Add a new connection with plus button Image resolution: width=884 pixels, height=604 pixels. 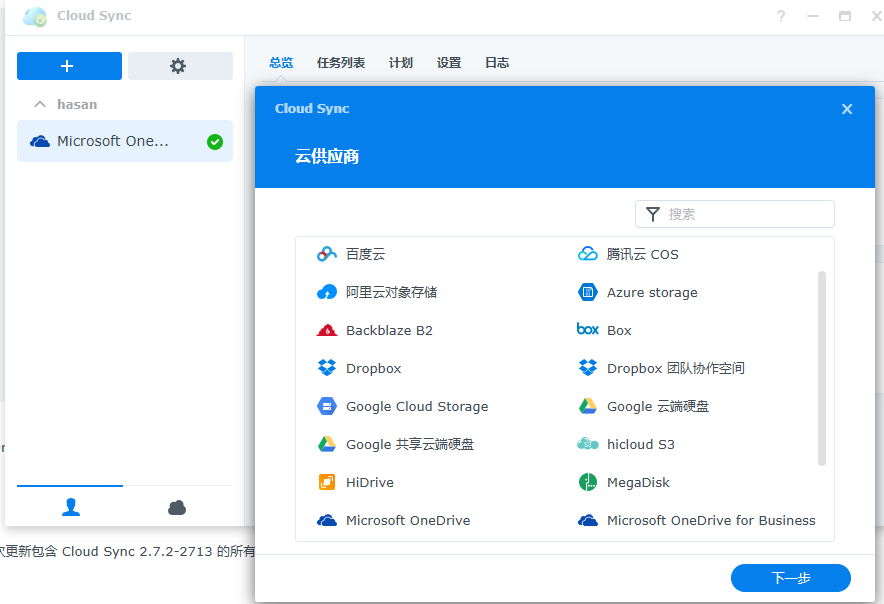pyautogui.click(x=69, y=66)
